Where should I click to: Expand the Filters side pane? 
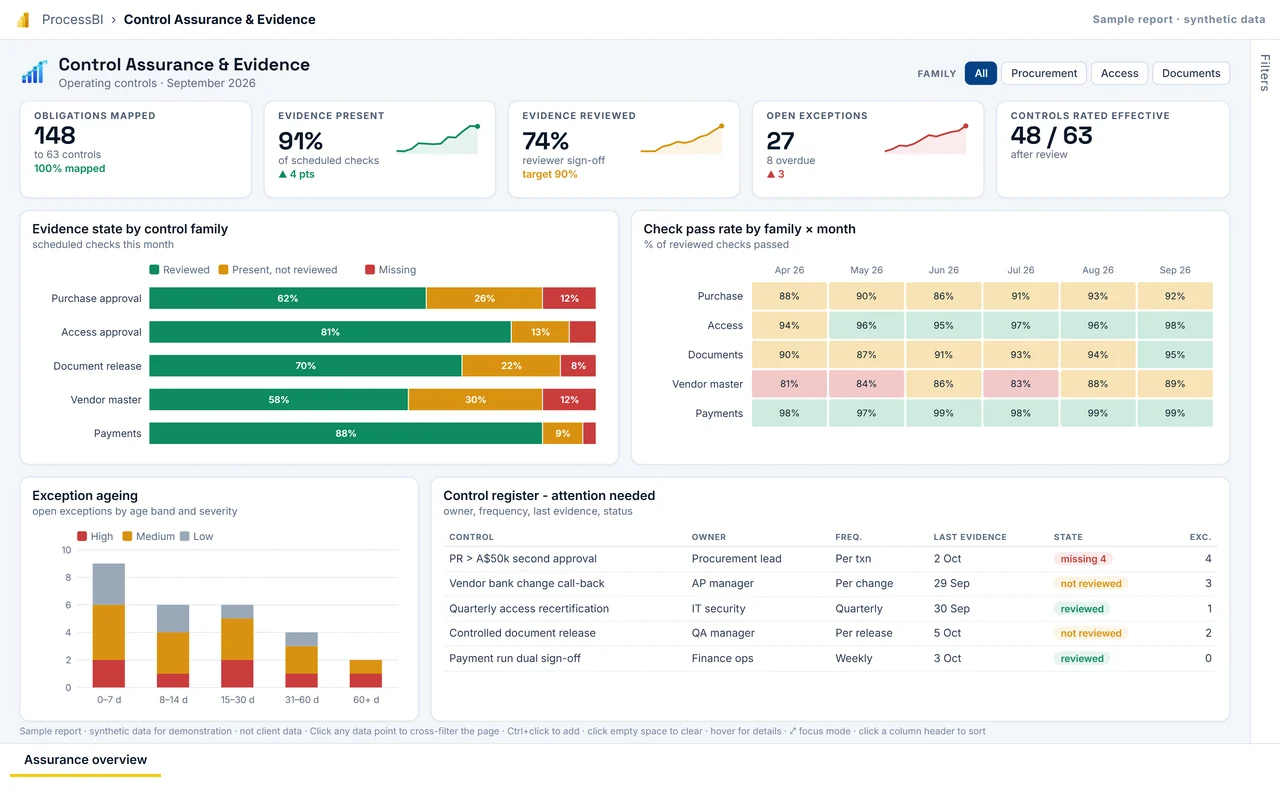click(x=1265, y=73)
